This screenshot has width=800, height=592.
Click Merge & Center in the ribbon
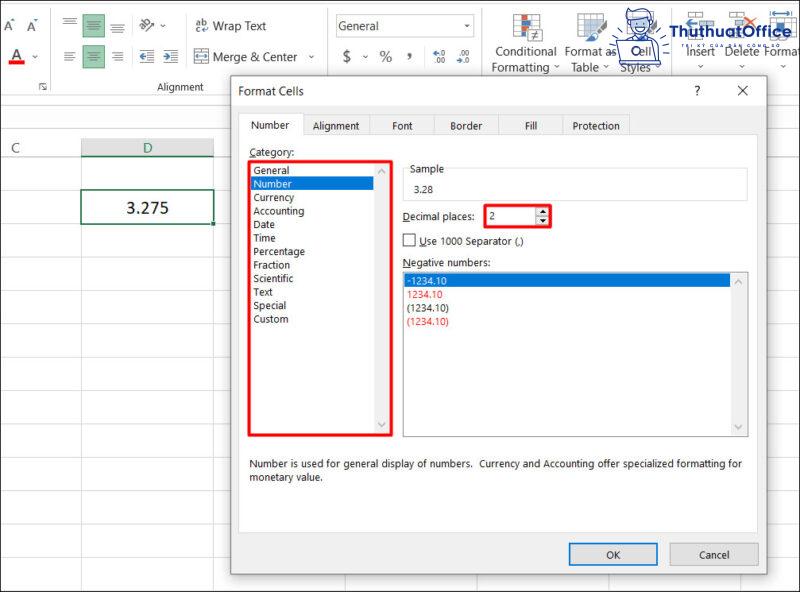[x=246, y=57]
